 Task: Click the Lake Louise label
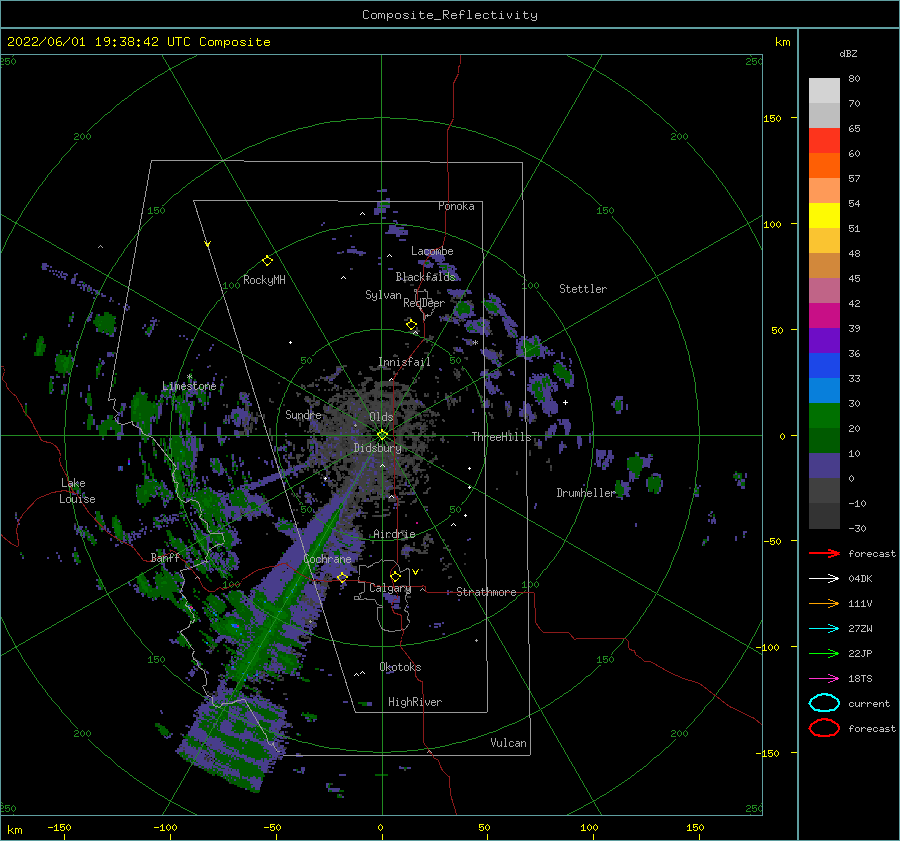tap(77, 491)
